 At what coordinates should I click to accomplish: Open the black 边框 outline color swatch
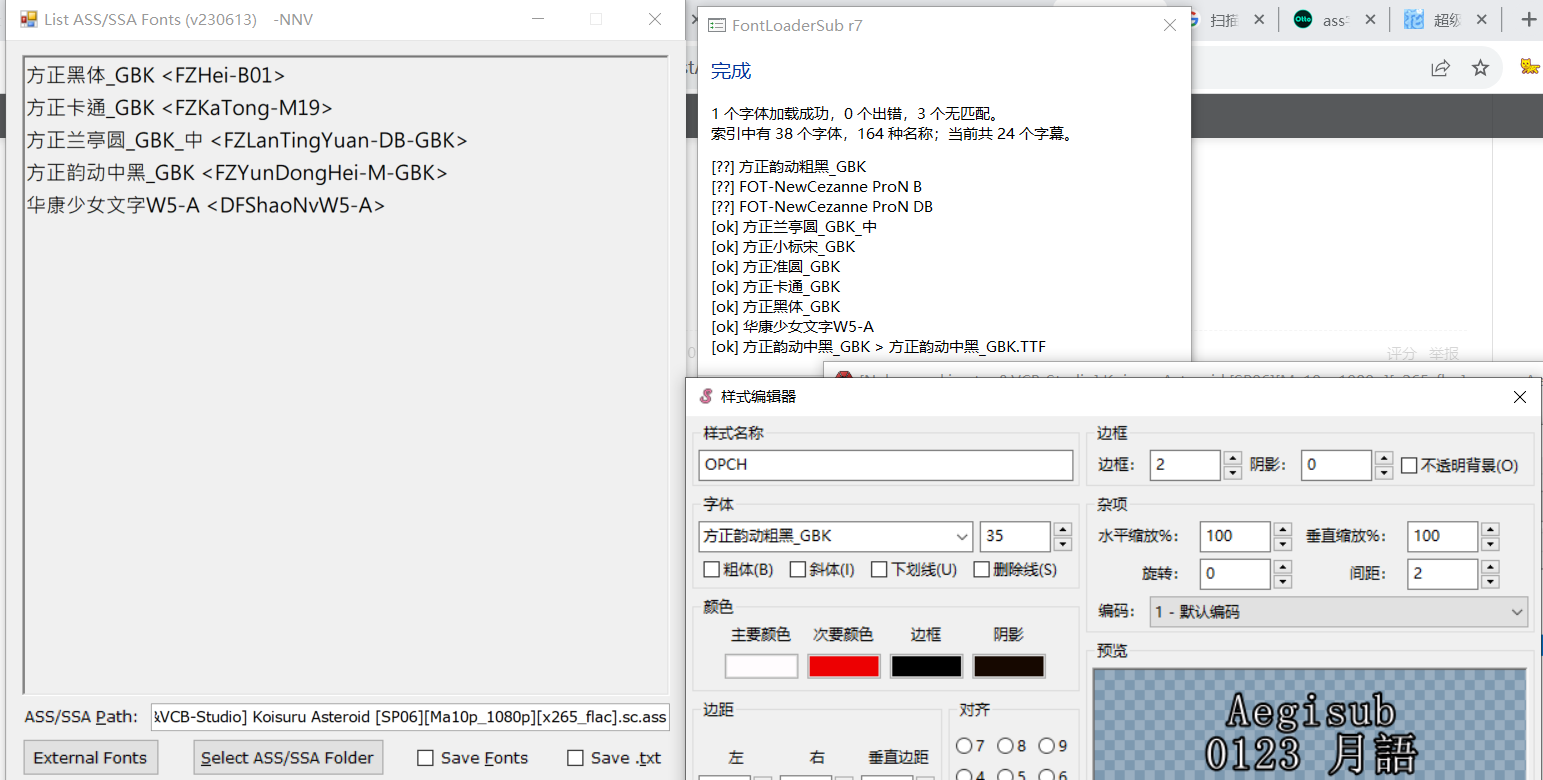[x=926, y=666]
